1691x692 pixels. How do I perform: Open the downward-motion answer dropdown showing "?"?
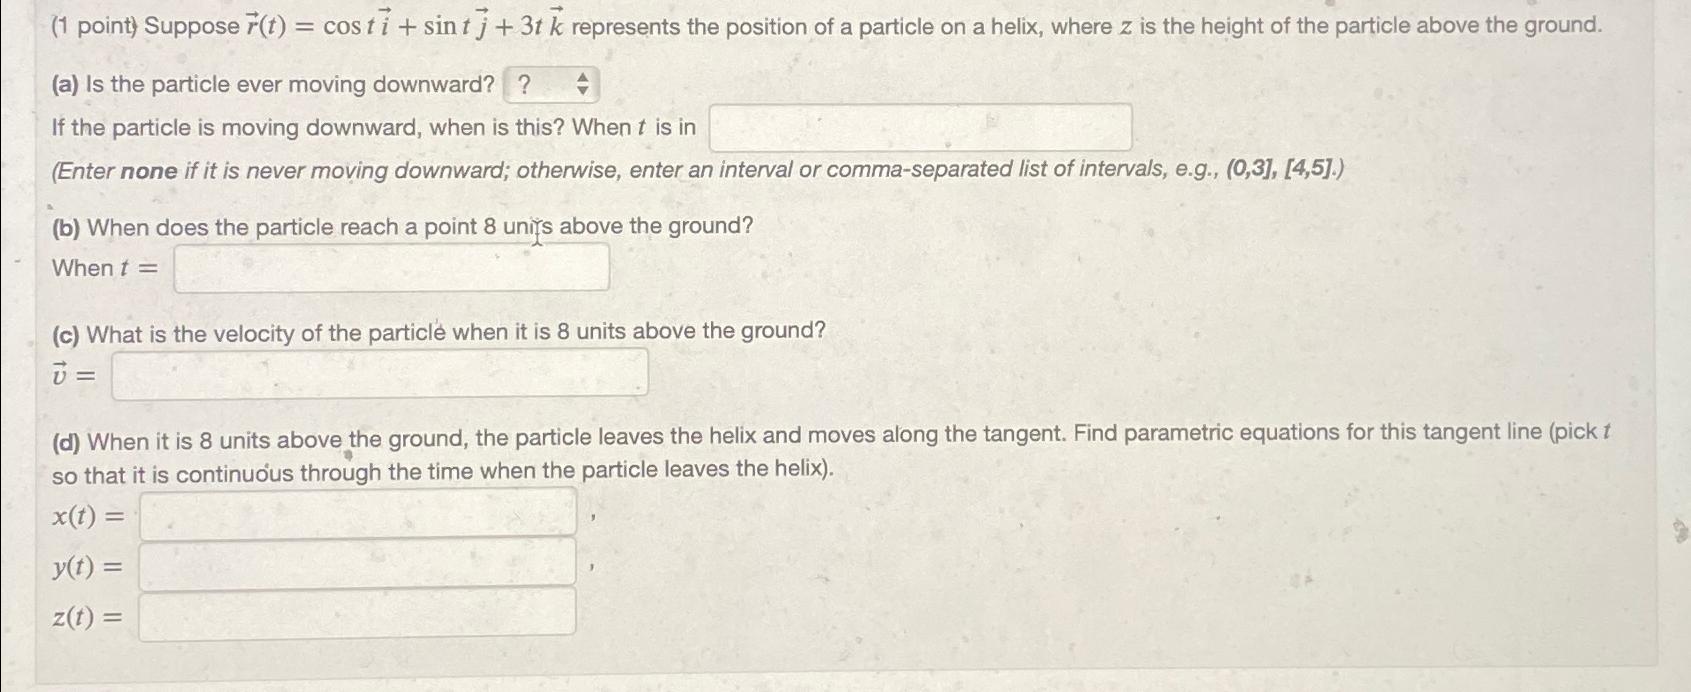click(x=550, y=84)
